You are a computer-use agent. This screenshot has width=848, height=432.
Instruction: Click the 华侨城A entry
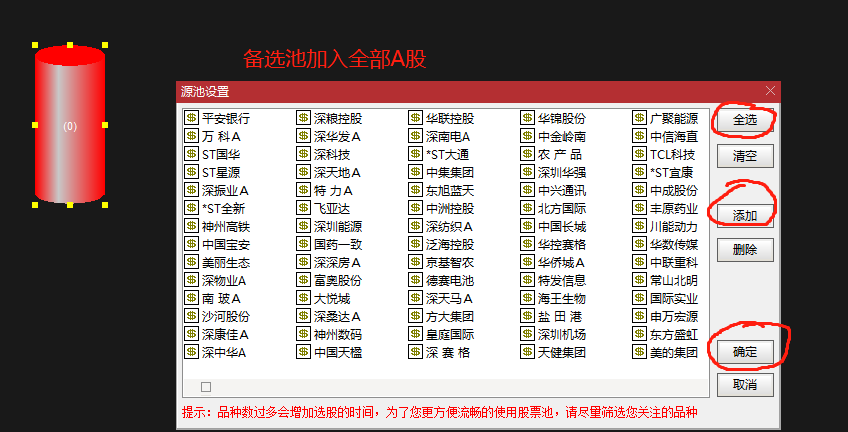[562, 263]
